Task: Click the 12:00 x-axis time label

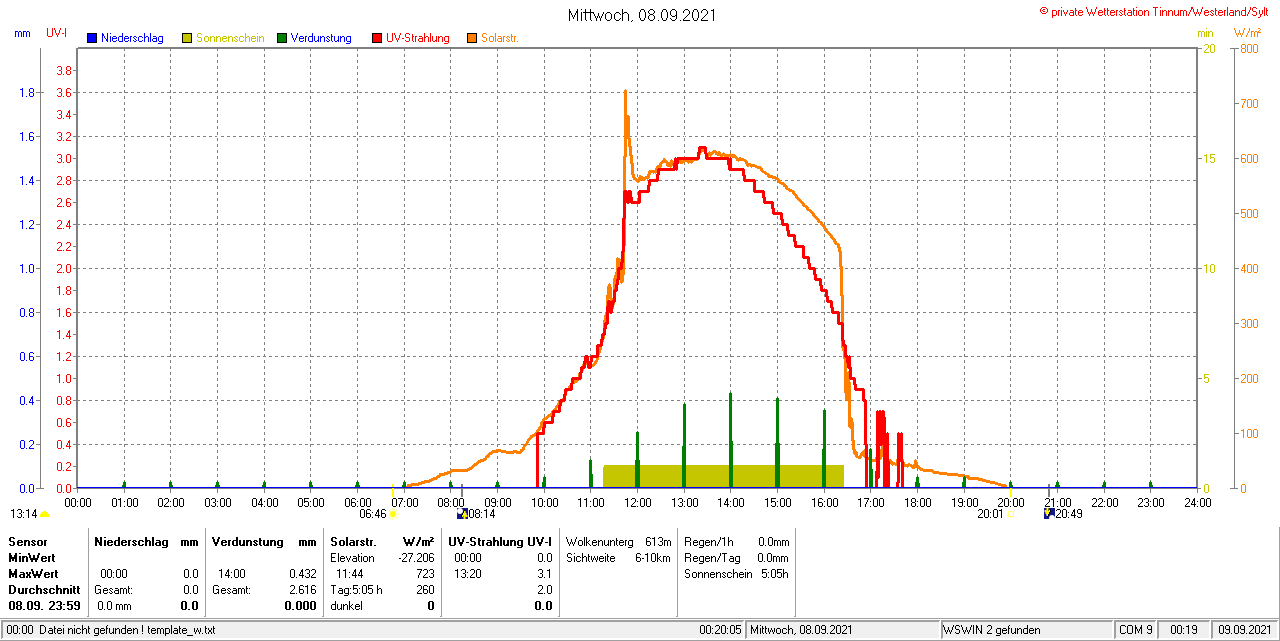Action: pyautogui.click(x=638, y=502)
